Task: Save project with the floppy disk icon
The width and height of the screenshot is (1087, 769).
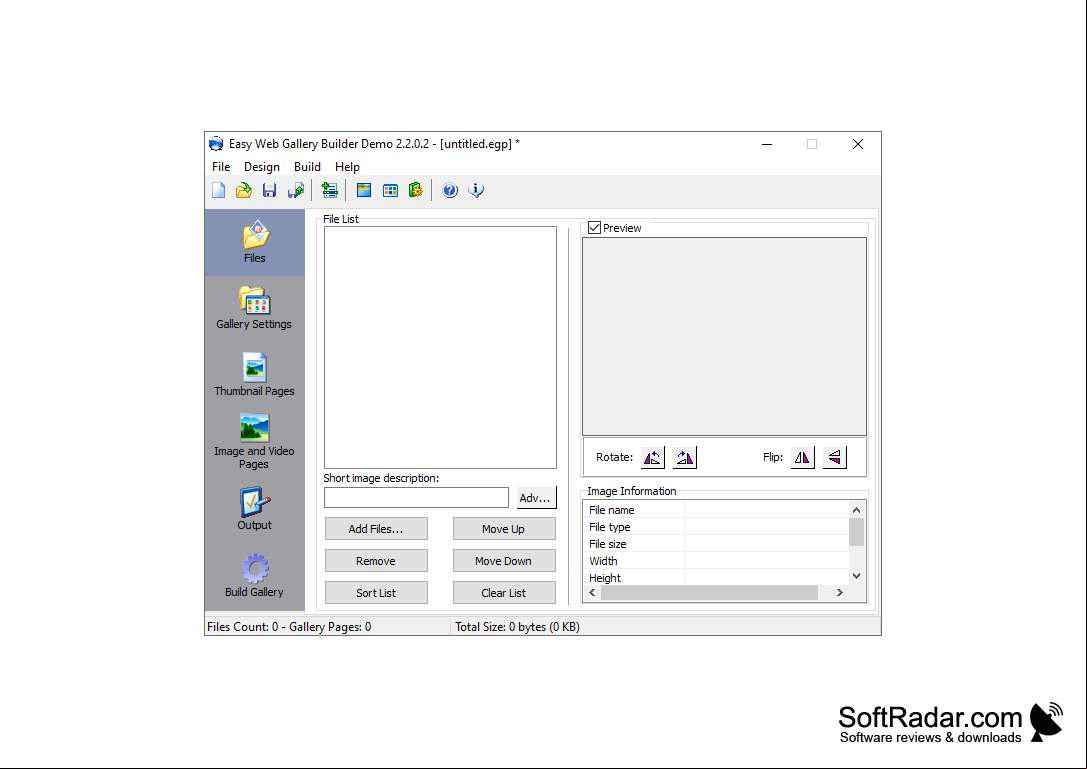Action: tap(269, 190)
